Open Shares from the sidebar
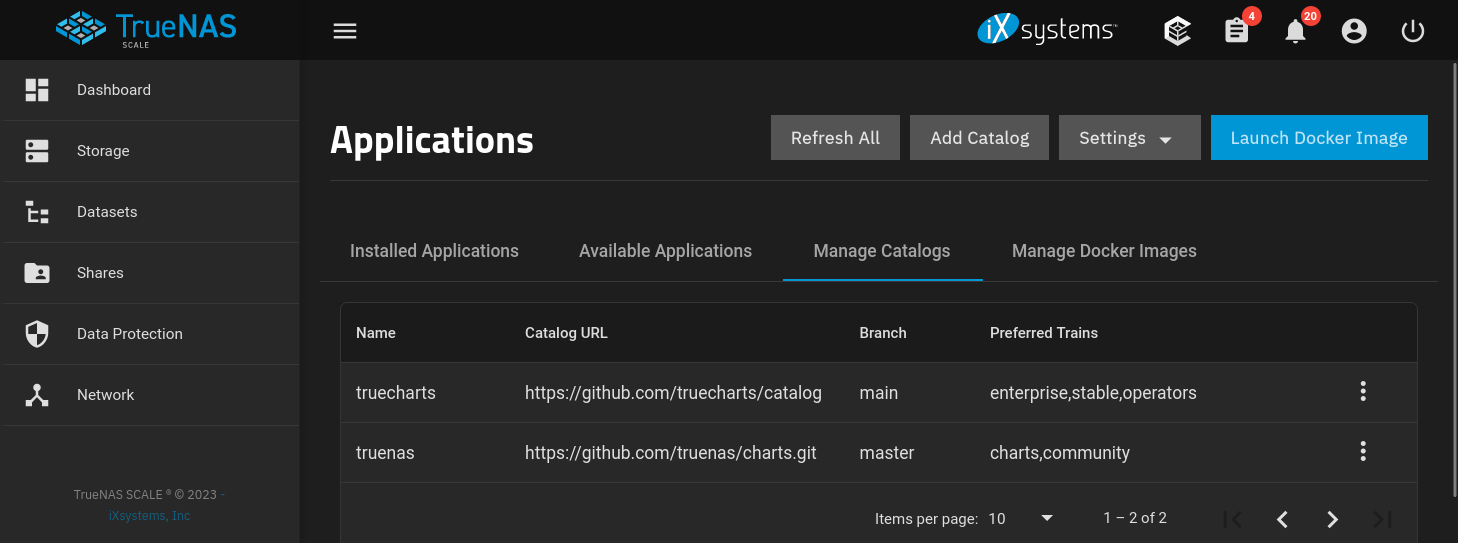 click(151, 273)
